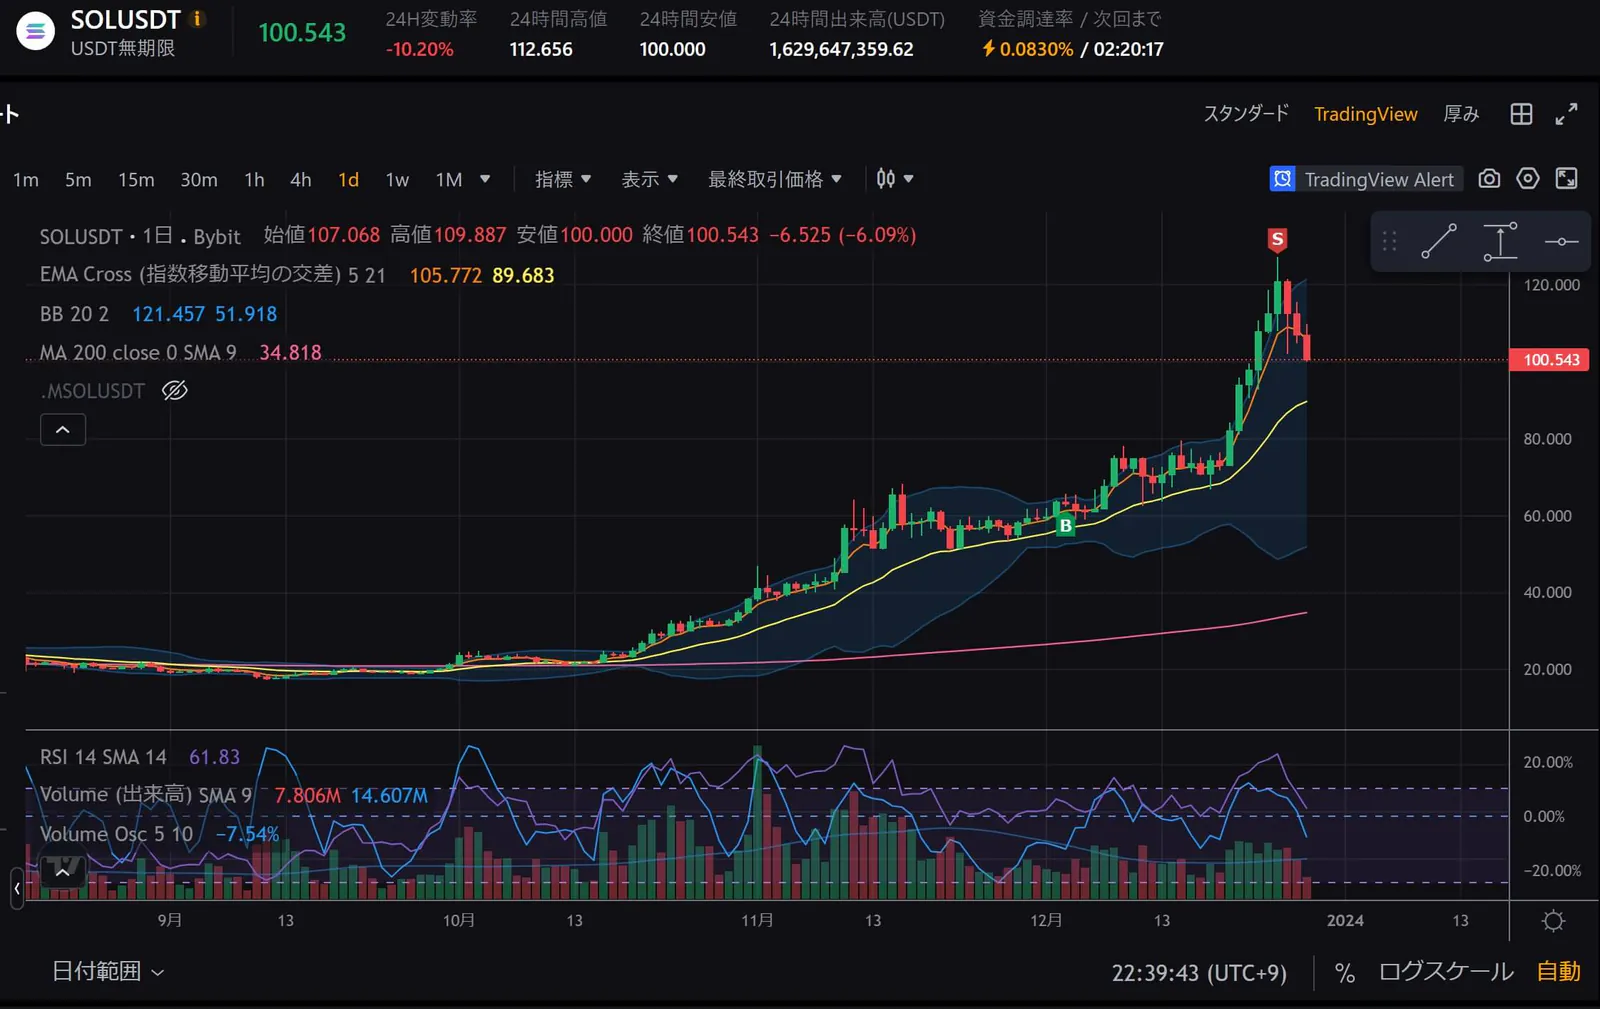The width and height of the screenshot is (1600, 1009).
Task: Switch to TradingView chart tab
Action: click(1366, 114)
